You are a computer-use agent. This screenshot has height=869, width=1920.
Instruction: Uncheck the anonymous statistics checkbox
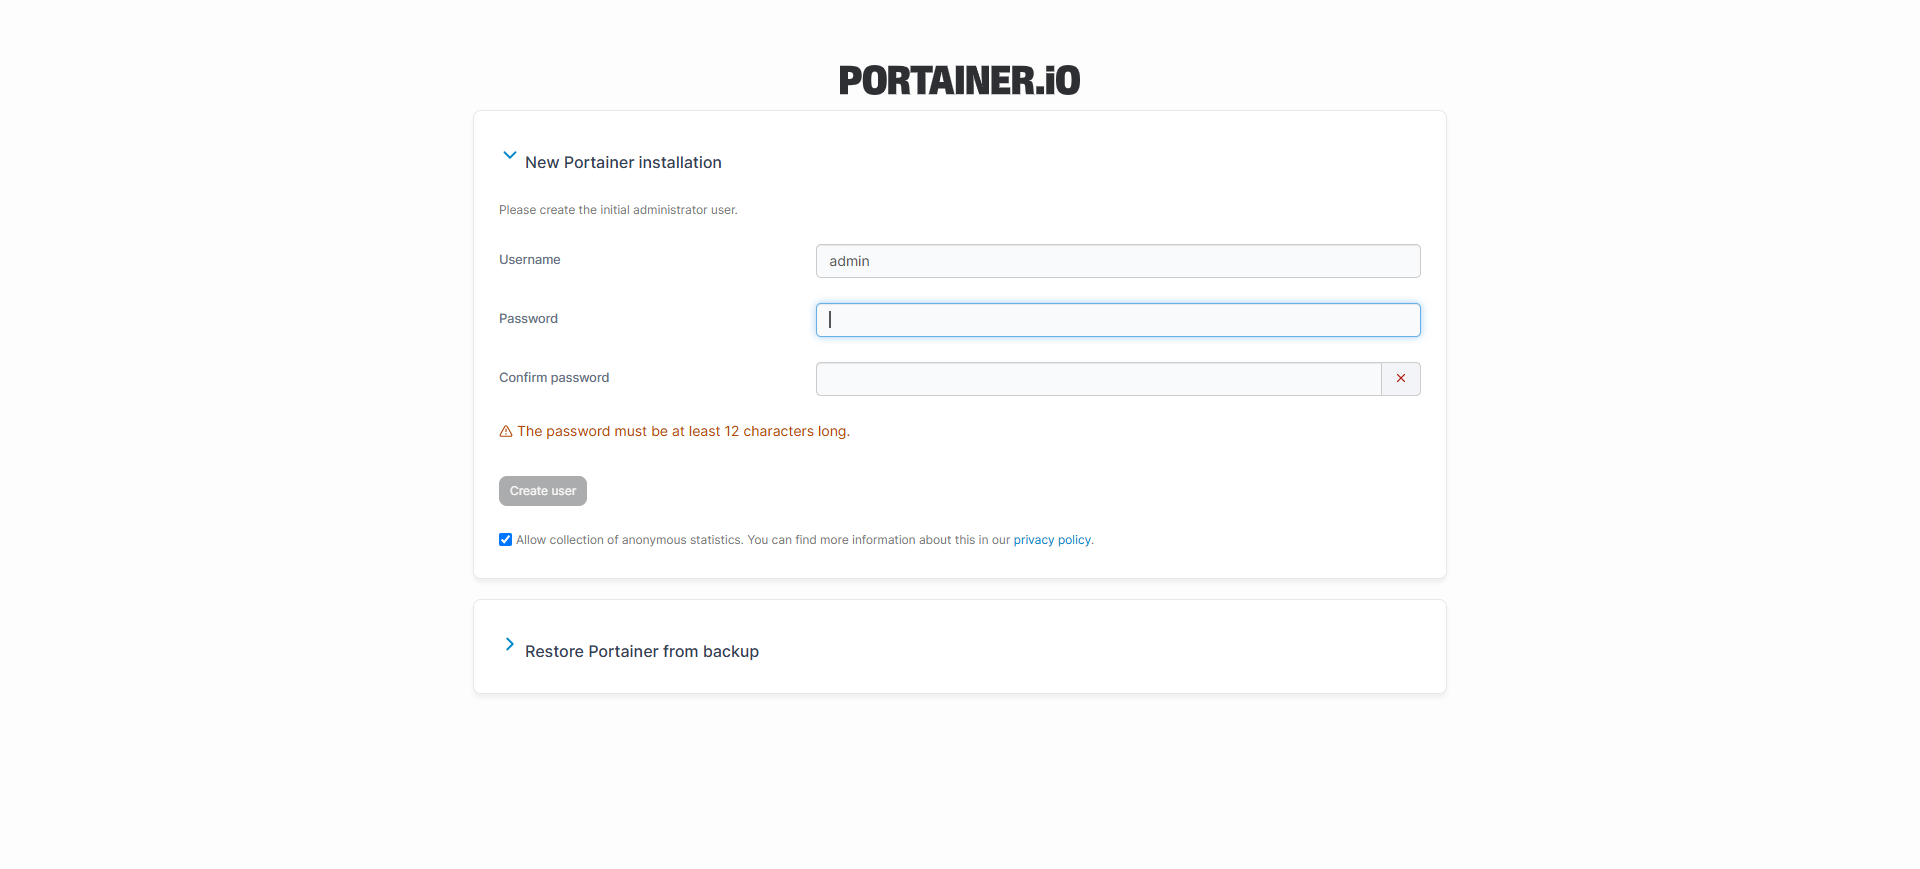pyautogui.click(x=506, y=540)
